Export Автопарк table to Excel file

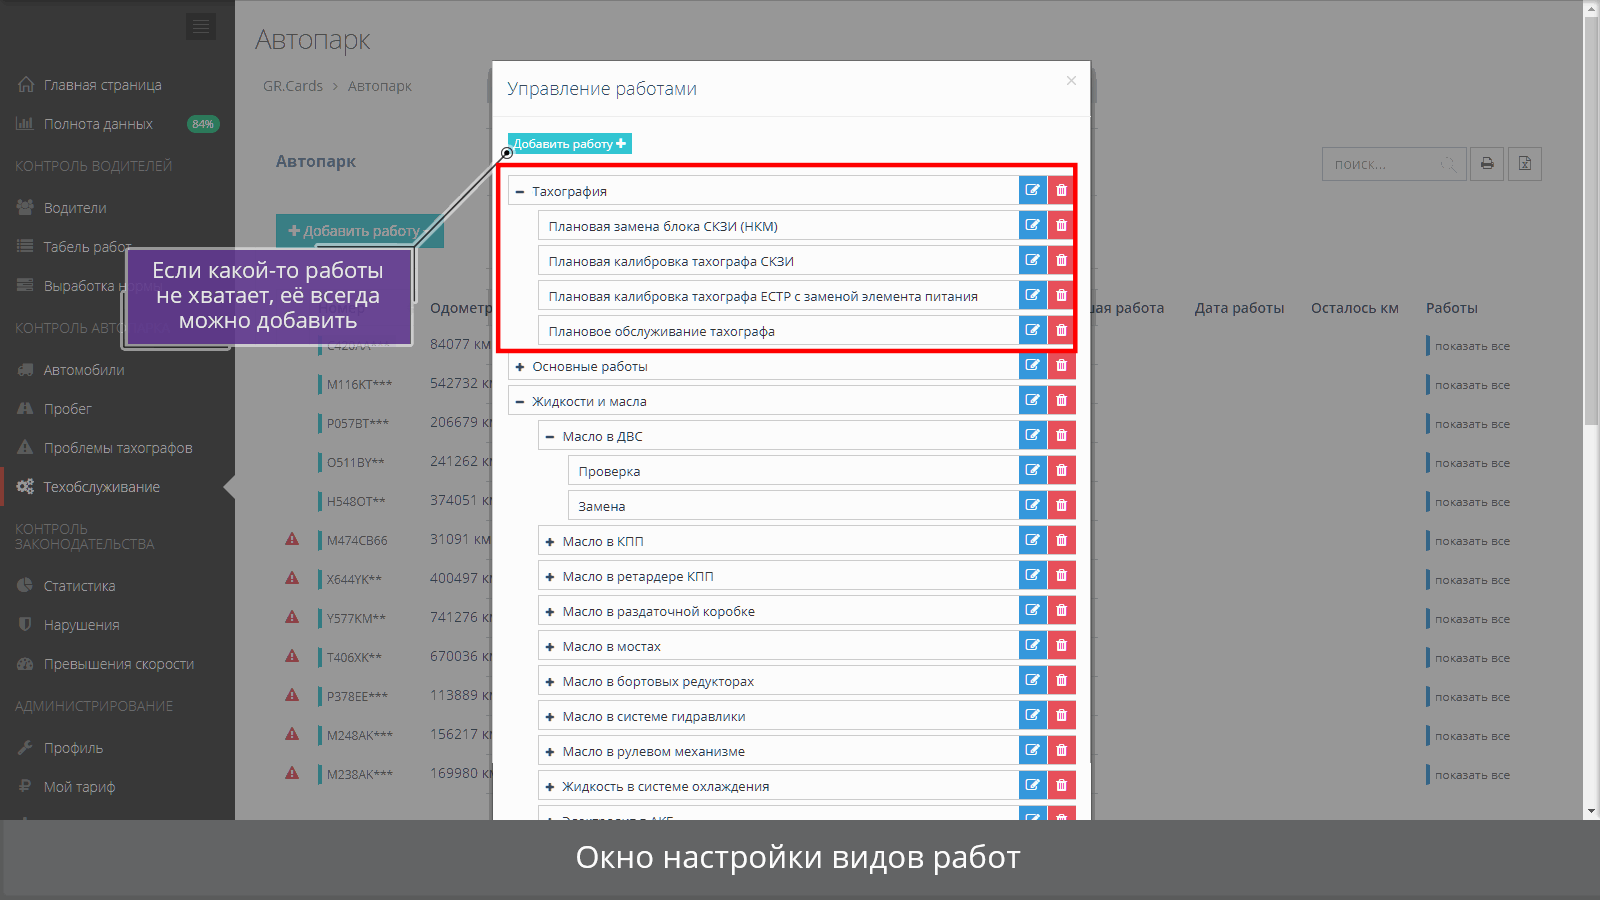point(1525,164)
